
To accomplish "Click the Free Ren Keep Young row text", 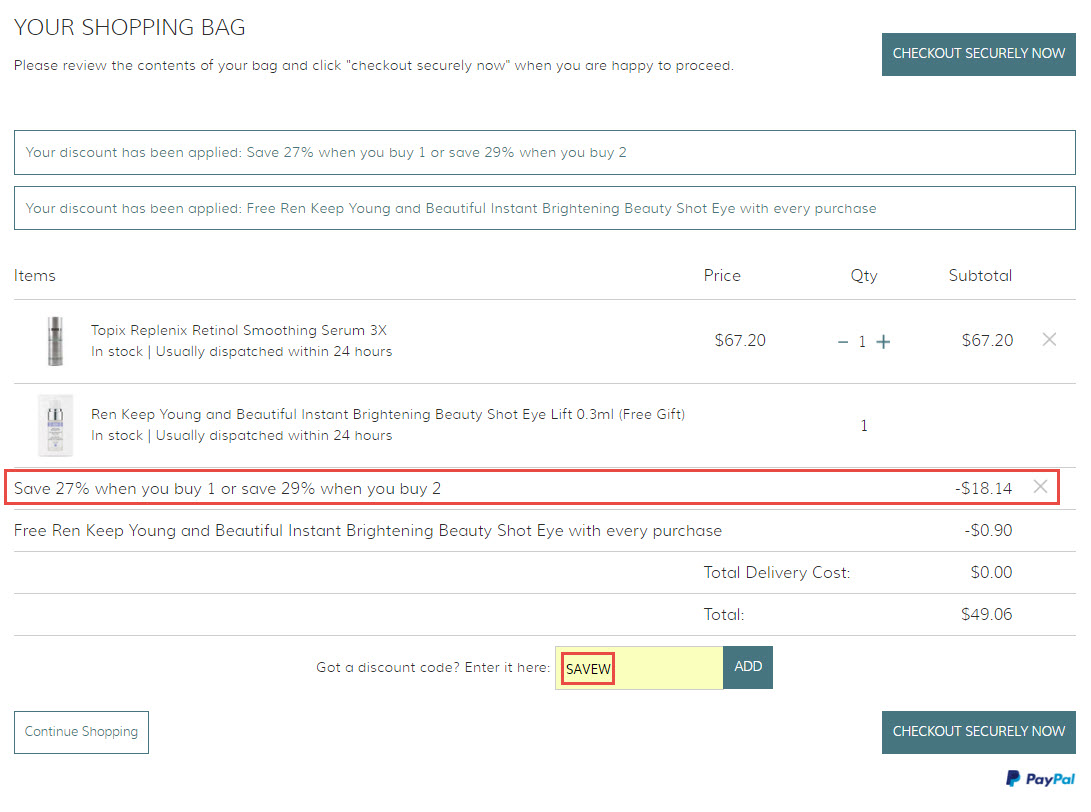I will pos(368,531).
